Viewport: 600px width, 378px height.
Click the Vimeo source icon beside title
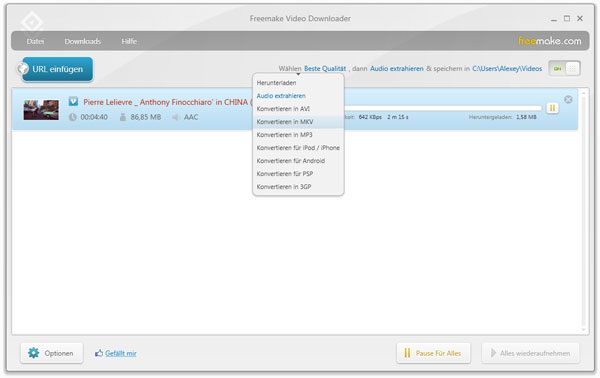pos(73,101)
